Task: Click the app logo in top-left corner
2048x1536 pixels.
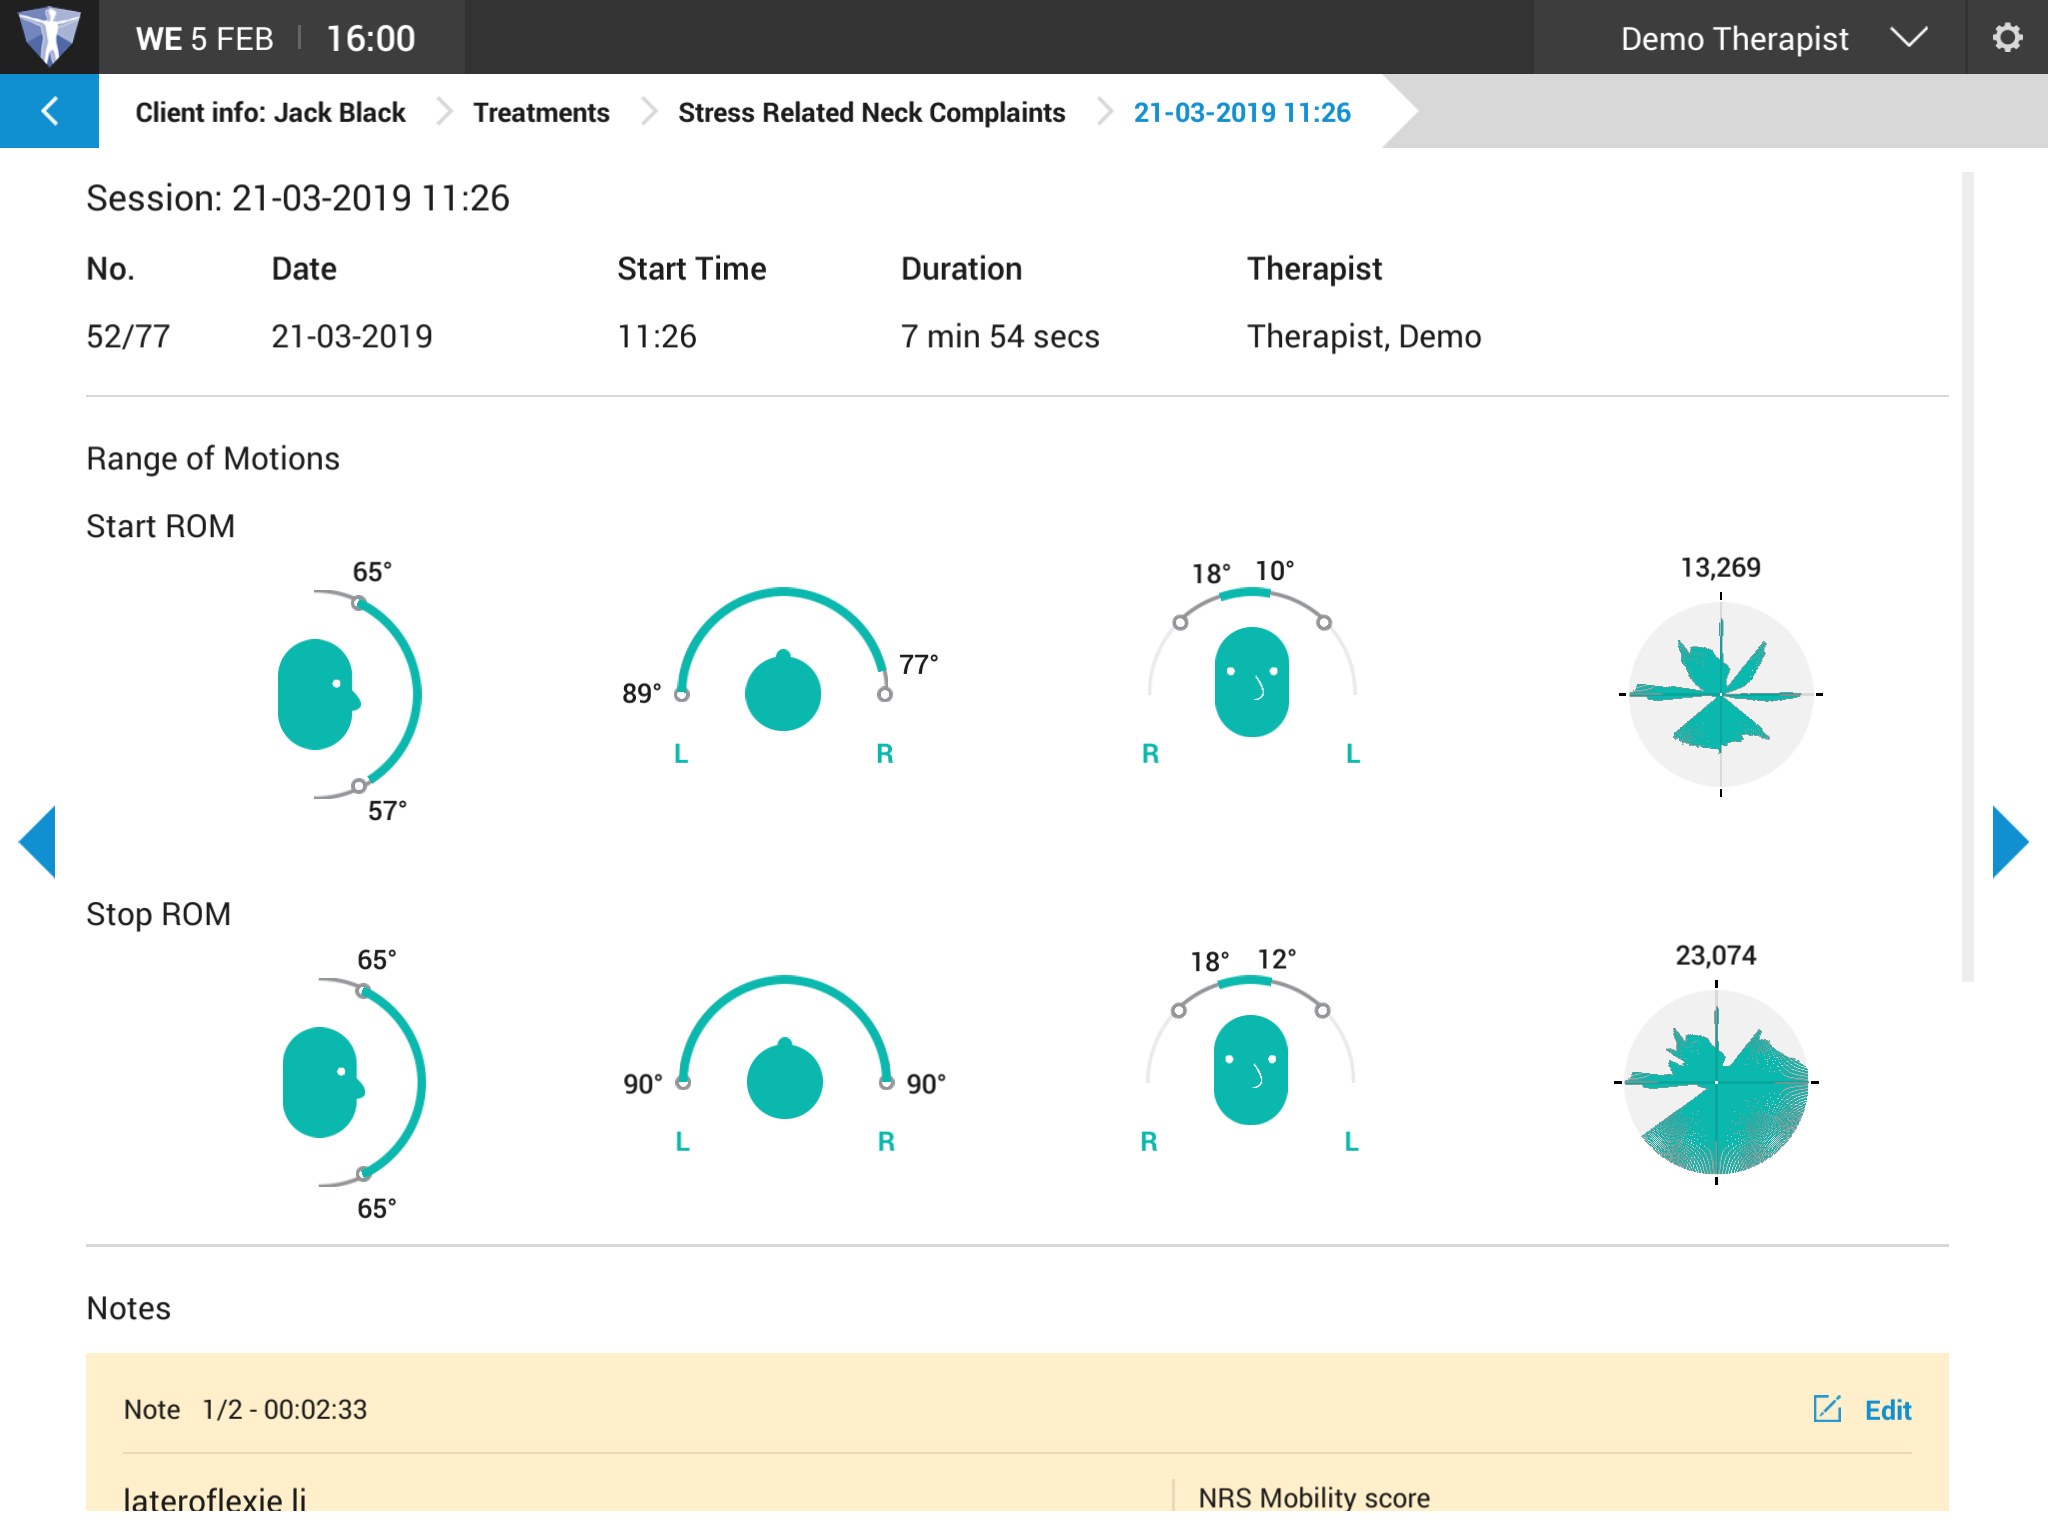Action: 49,36
